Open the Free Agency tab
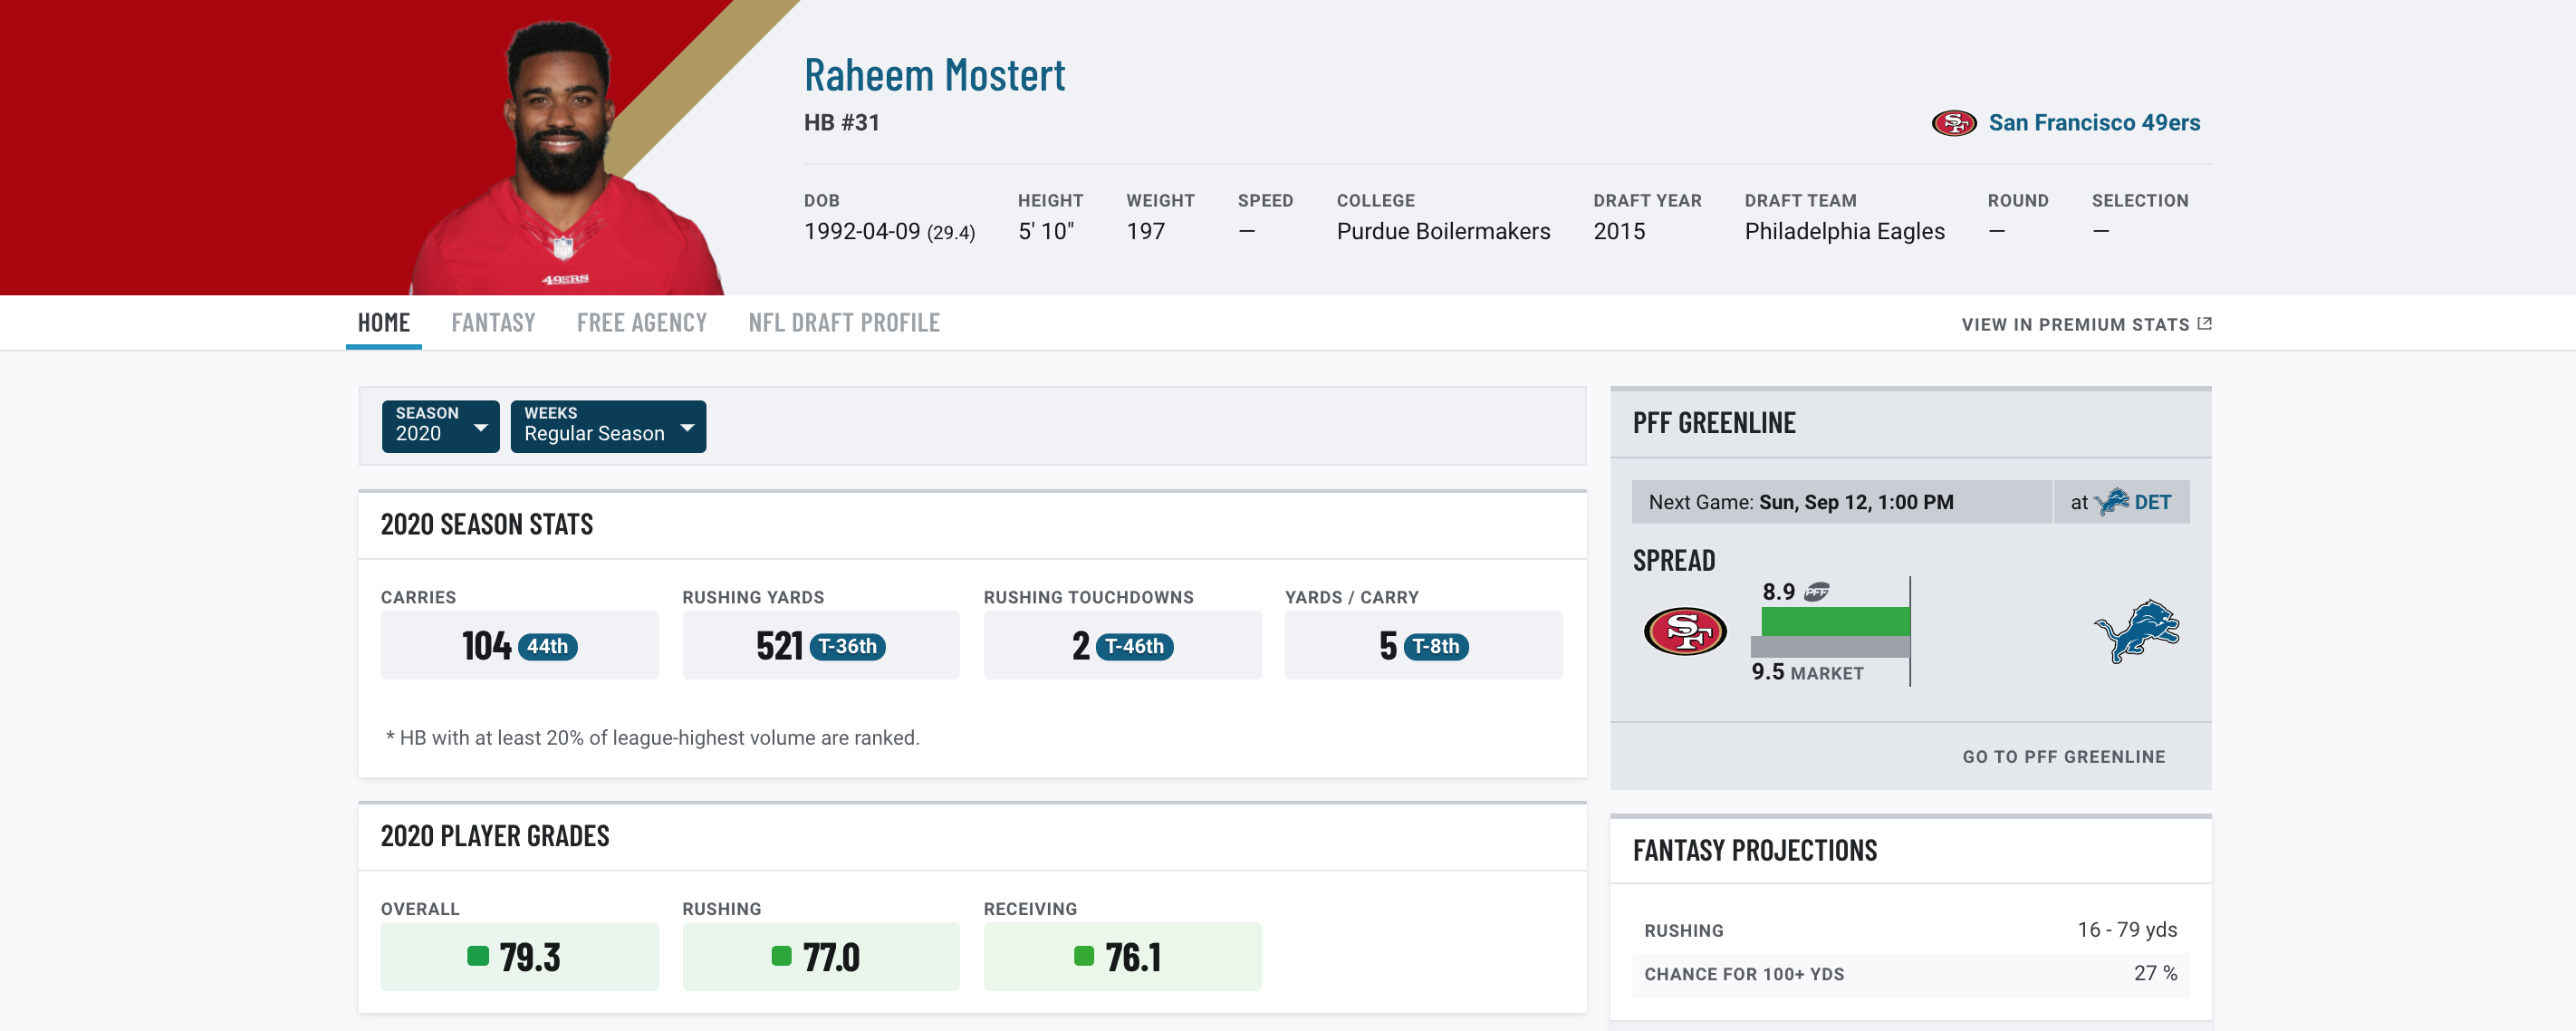 pos(642,323)
